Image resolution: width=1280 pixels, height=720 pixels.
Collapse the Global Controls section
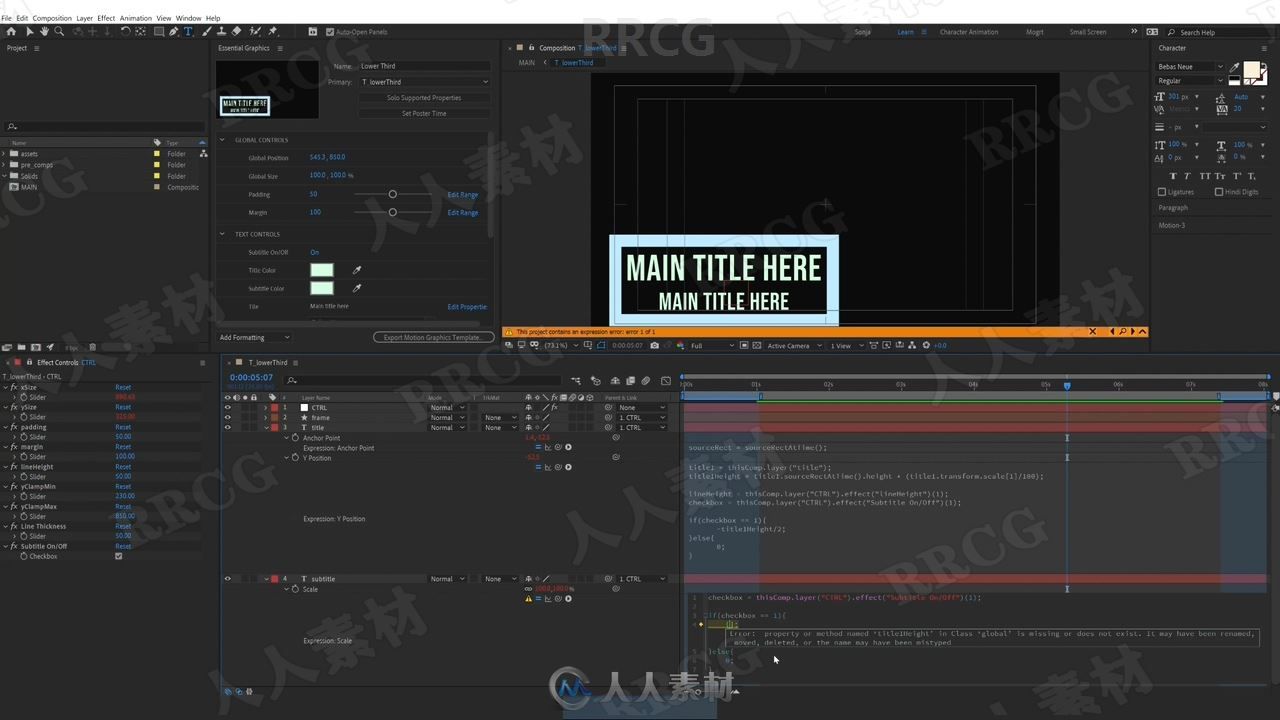tap(222, 140)
